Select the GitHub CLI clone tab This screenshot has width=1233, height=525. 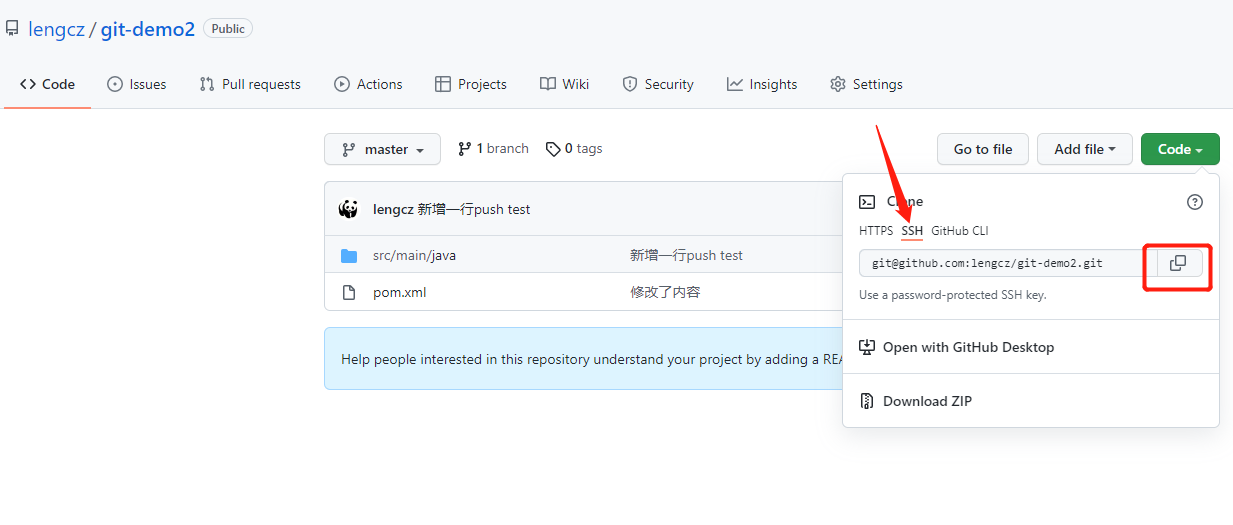coord(959,230)
